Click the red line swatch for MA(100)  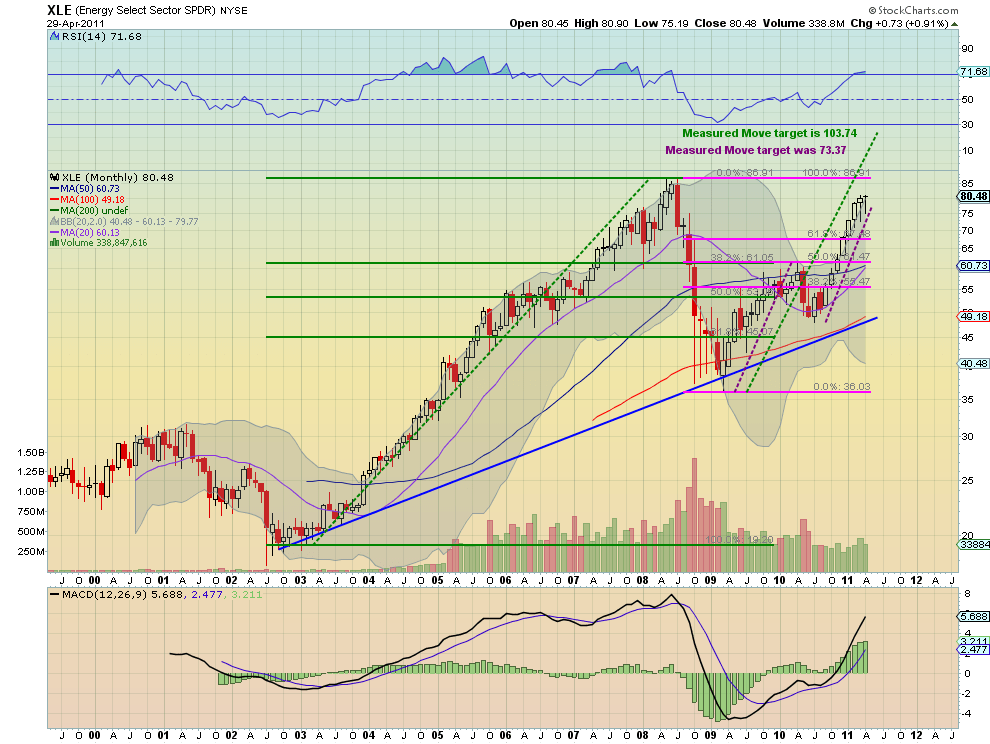click(x=54, y=200)
